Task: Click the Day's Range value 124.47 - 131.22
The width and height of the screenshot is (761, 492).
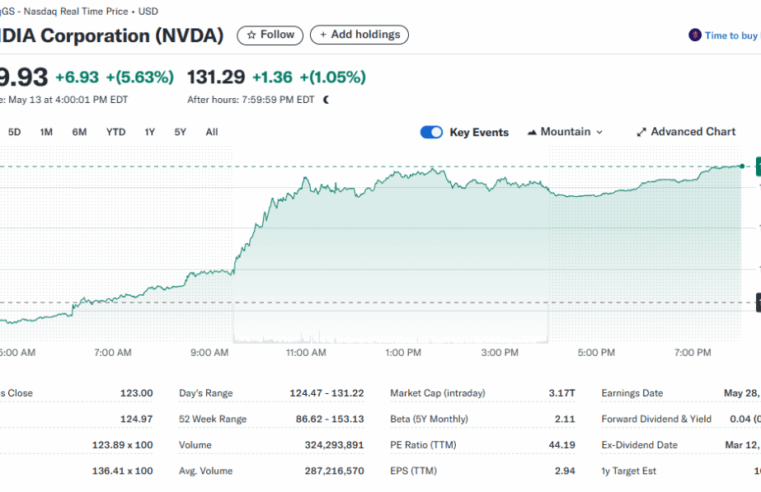Action: [327, 393]
